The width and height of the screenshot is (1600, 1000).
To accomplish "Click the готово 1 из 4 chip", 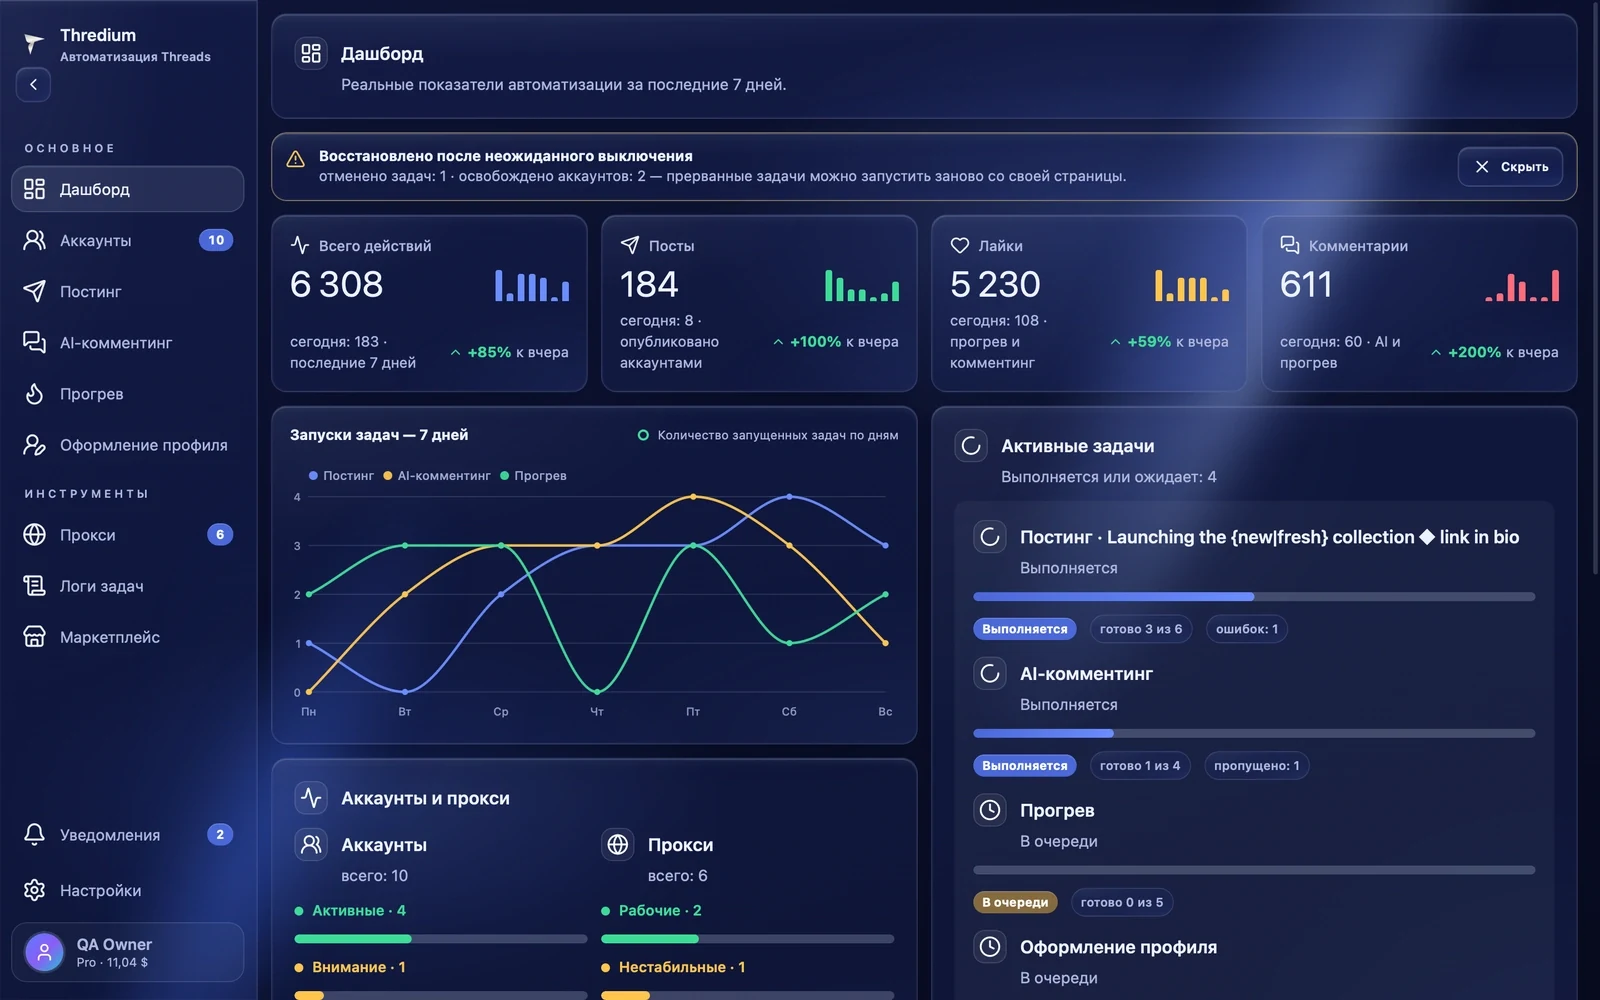I will tap(1140, 766).
